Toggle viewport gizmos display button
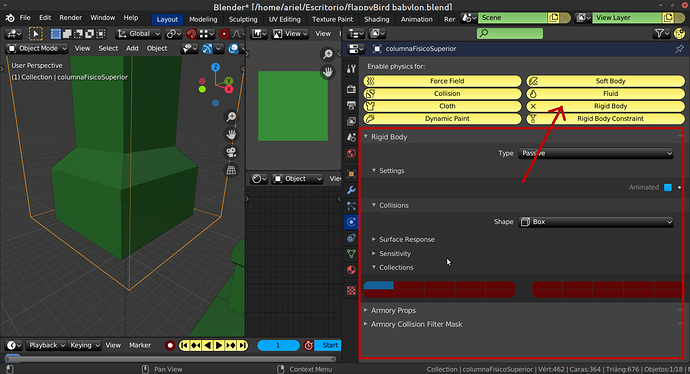 click(x=207, y=49)
